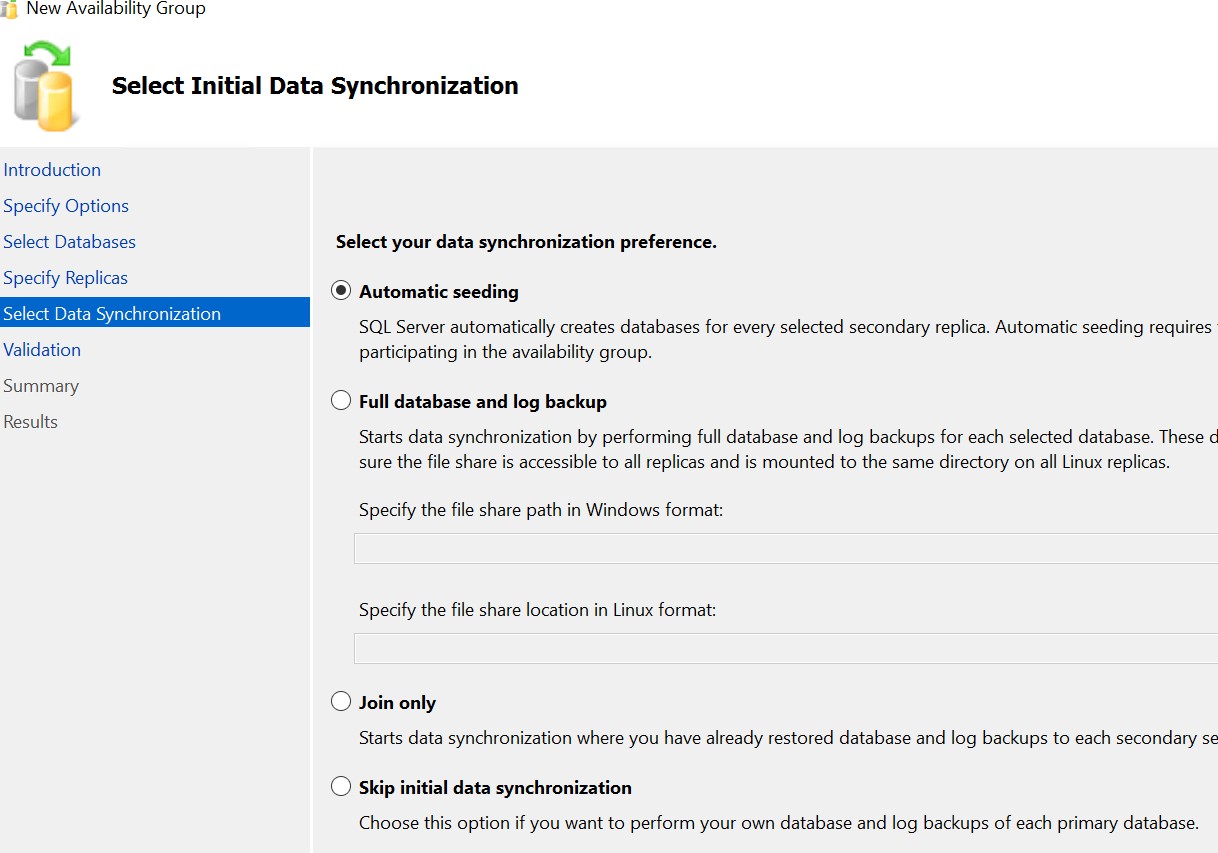Click the Windows format file share field
Image resolution: width=1218 pixels, height=853 pixels.
tap(785, 549)
